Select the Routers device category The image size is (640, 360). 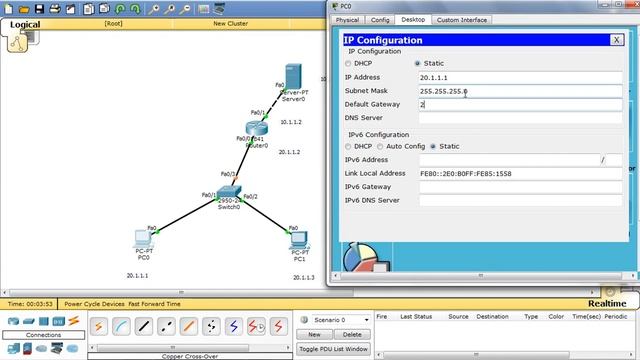pos(13,321)
